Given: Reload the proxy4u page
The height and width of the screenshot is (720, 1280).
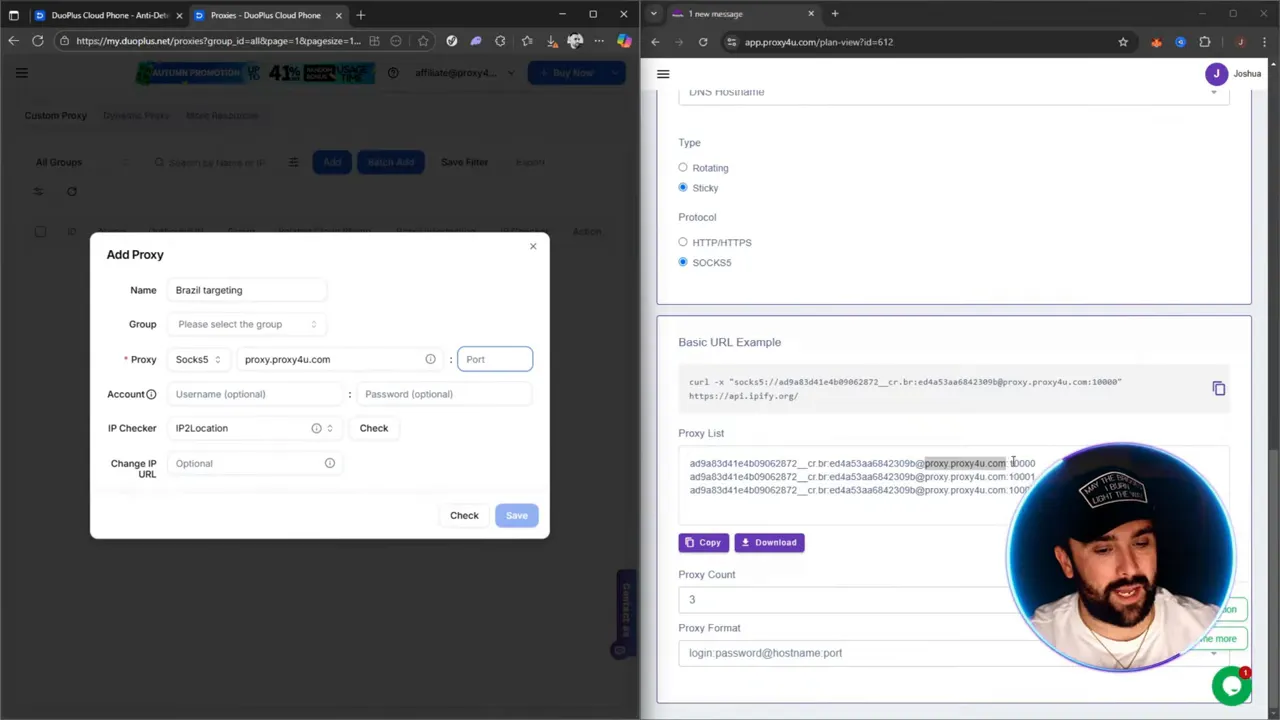Looking at the screenshot, I should click(x=703, y=42).
